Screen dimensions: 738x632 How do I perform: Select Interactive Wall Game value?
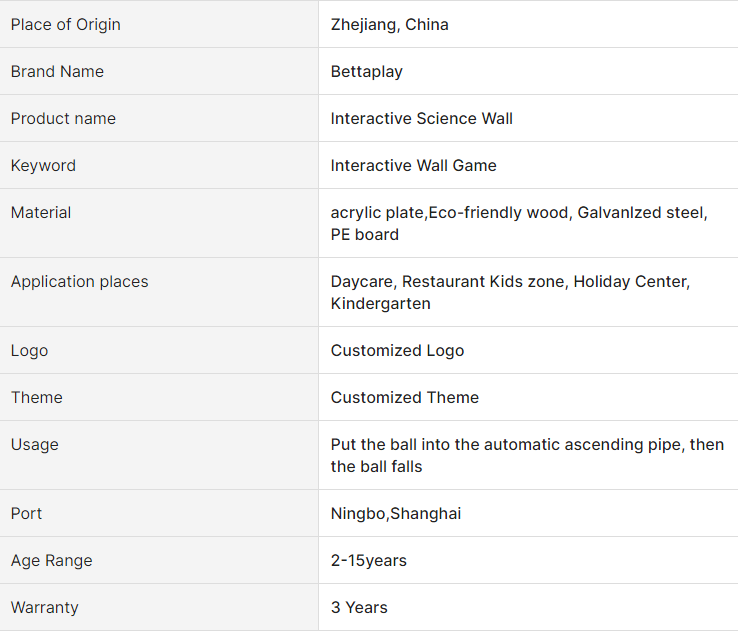click(413, 166)
